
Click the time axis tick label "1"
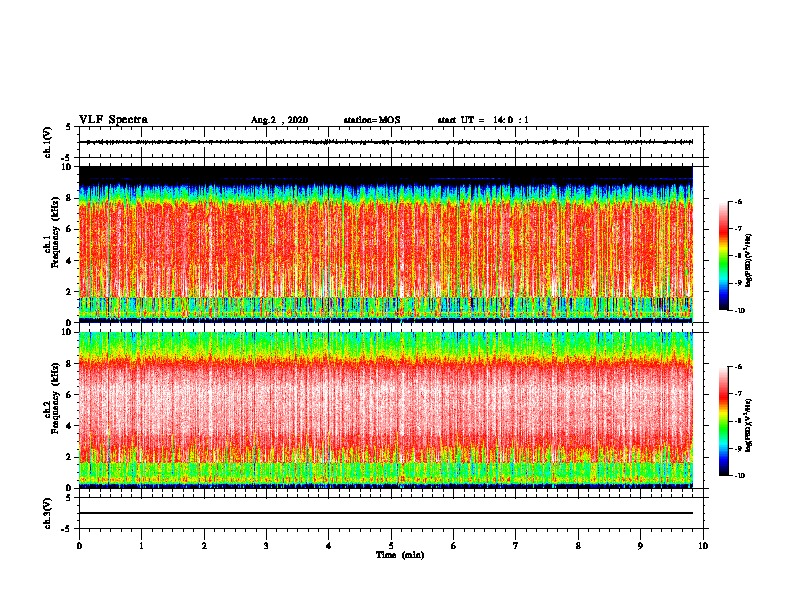pos(141,546)
